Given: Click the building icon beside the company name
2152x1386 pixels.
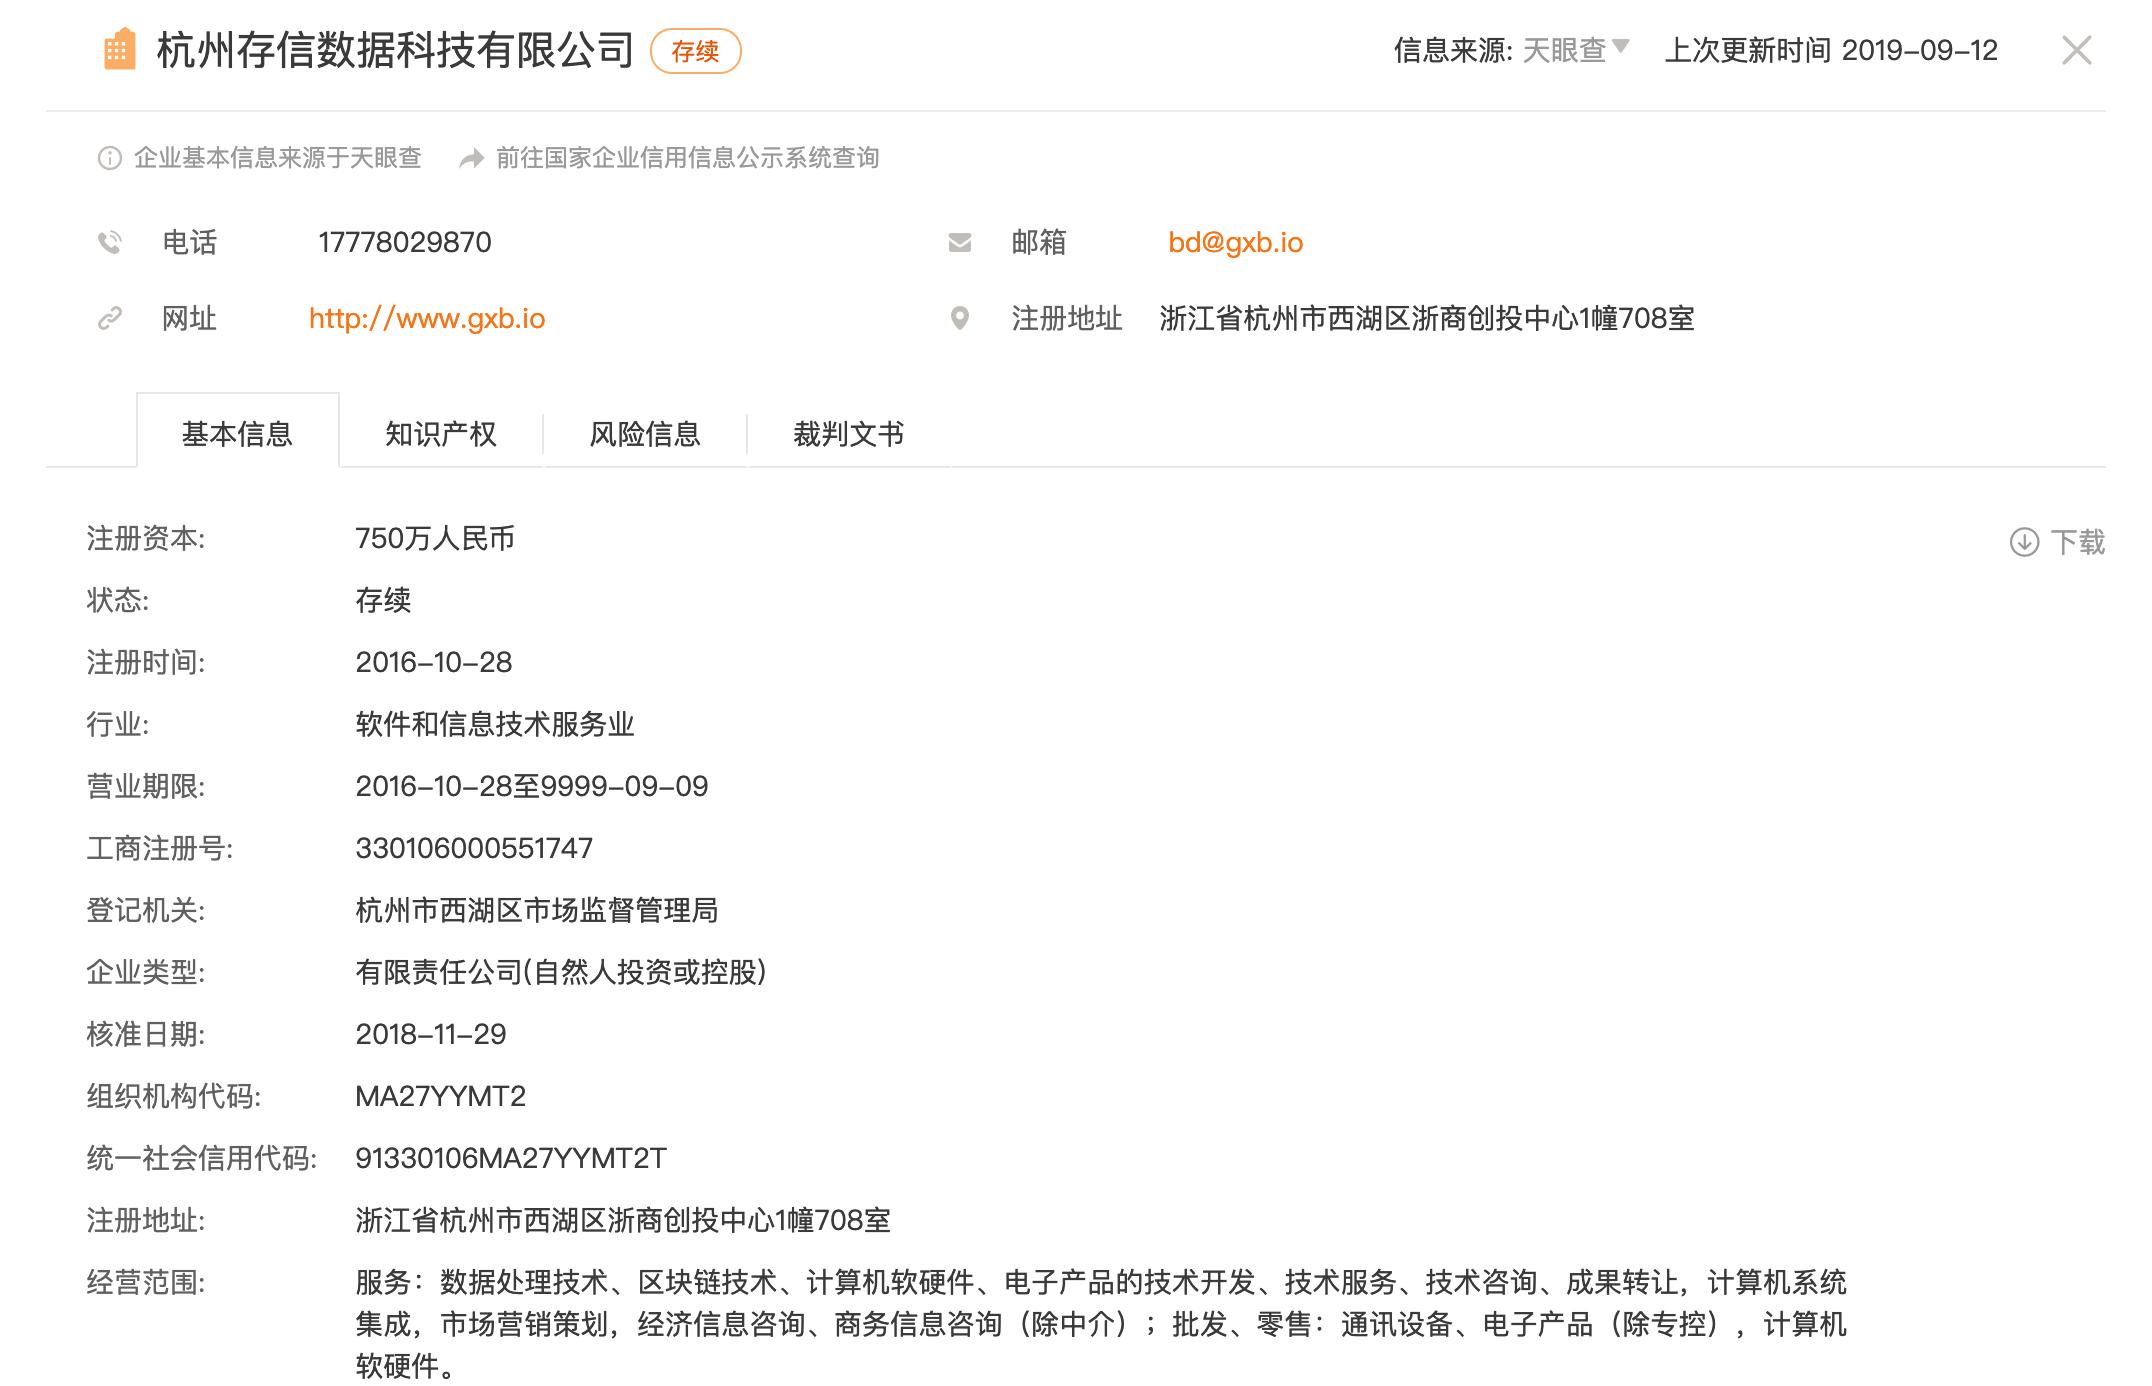Looking at the screenshot, I should tap(119, 48).
